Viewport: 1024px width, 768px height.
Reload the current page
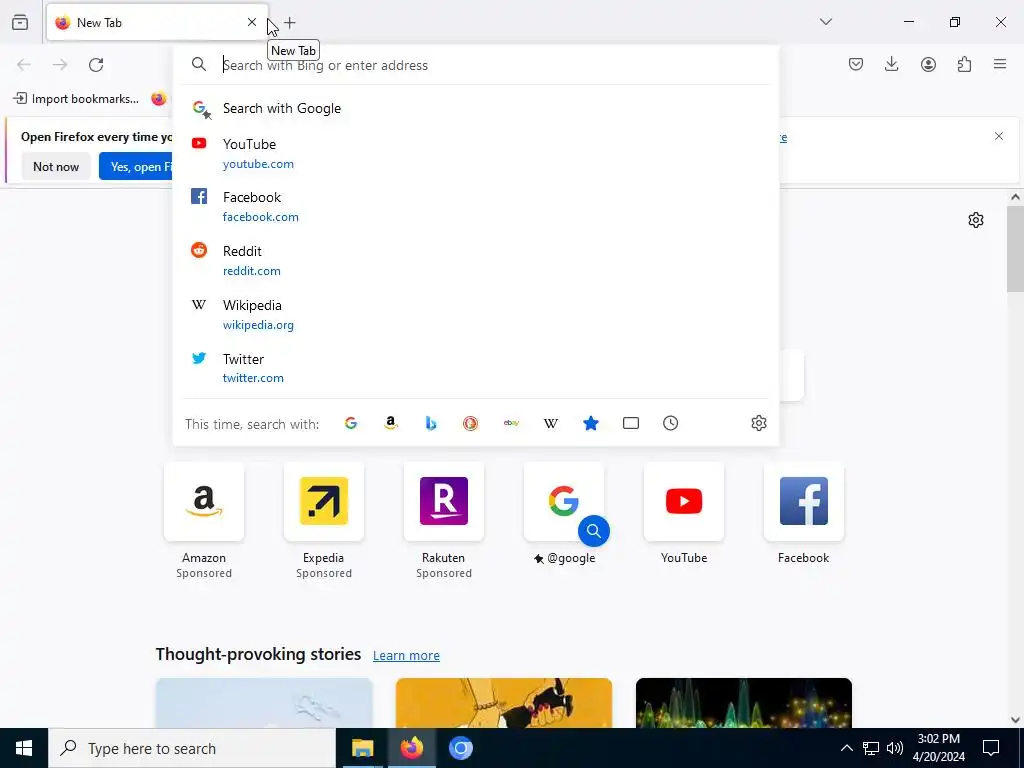[x=96, y=65]
